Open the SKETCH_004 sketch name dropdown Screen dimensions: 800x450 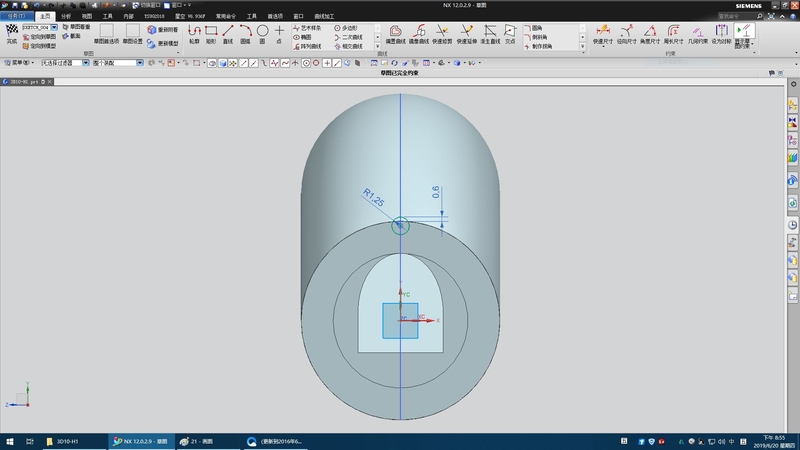click(x=54, y=27)
